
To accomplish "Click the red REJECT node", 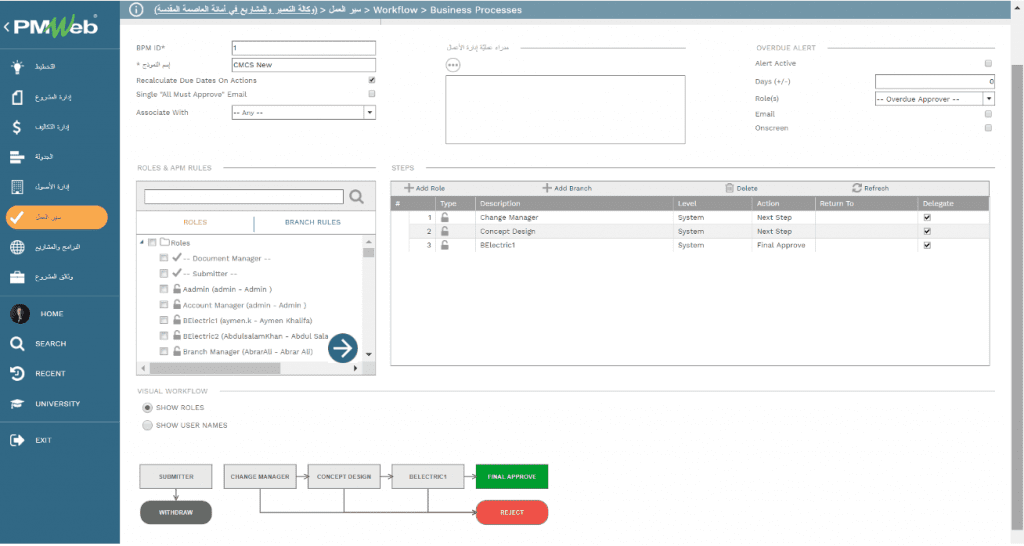I will pos(512,513).
